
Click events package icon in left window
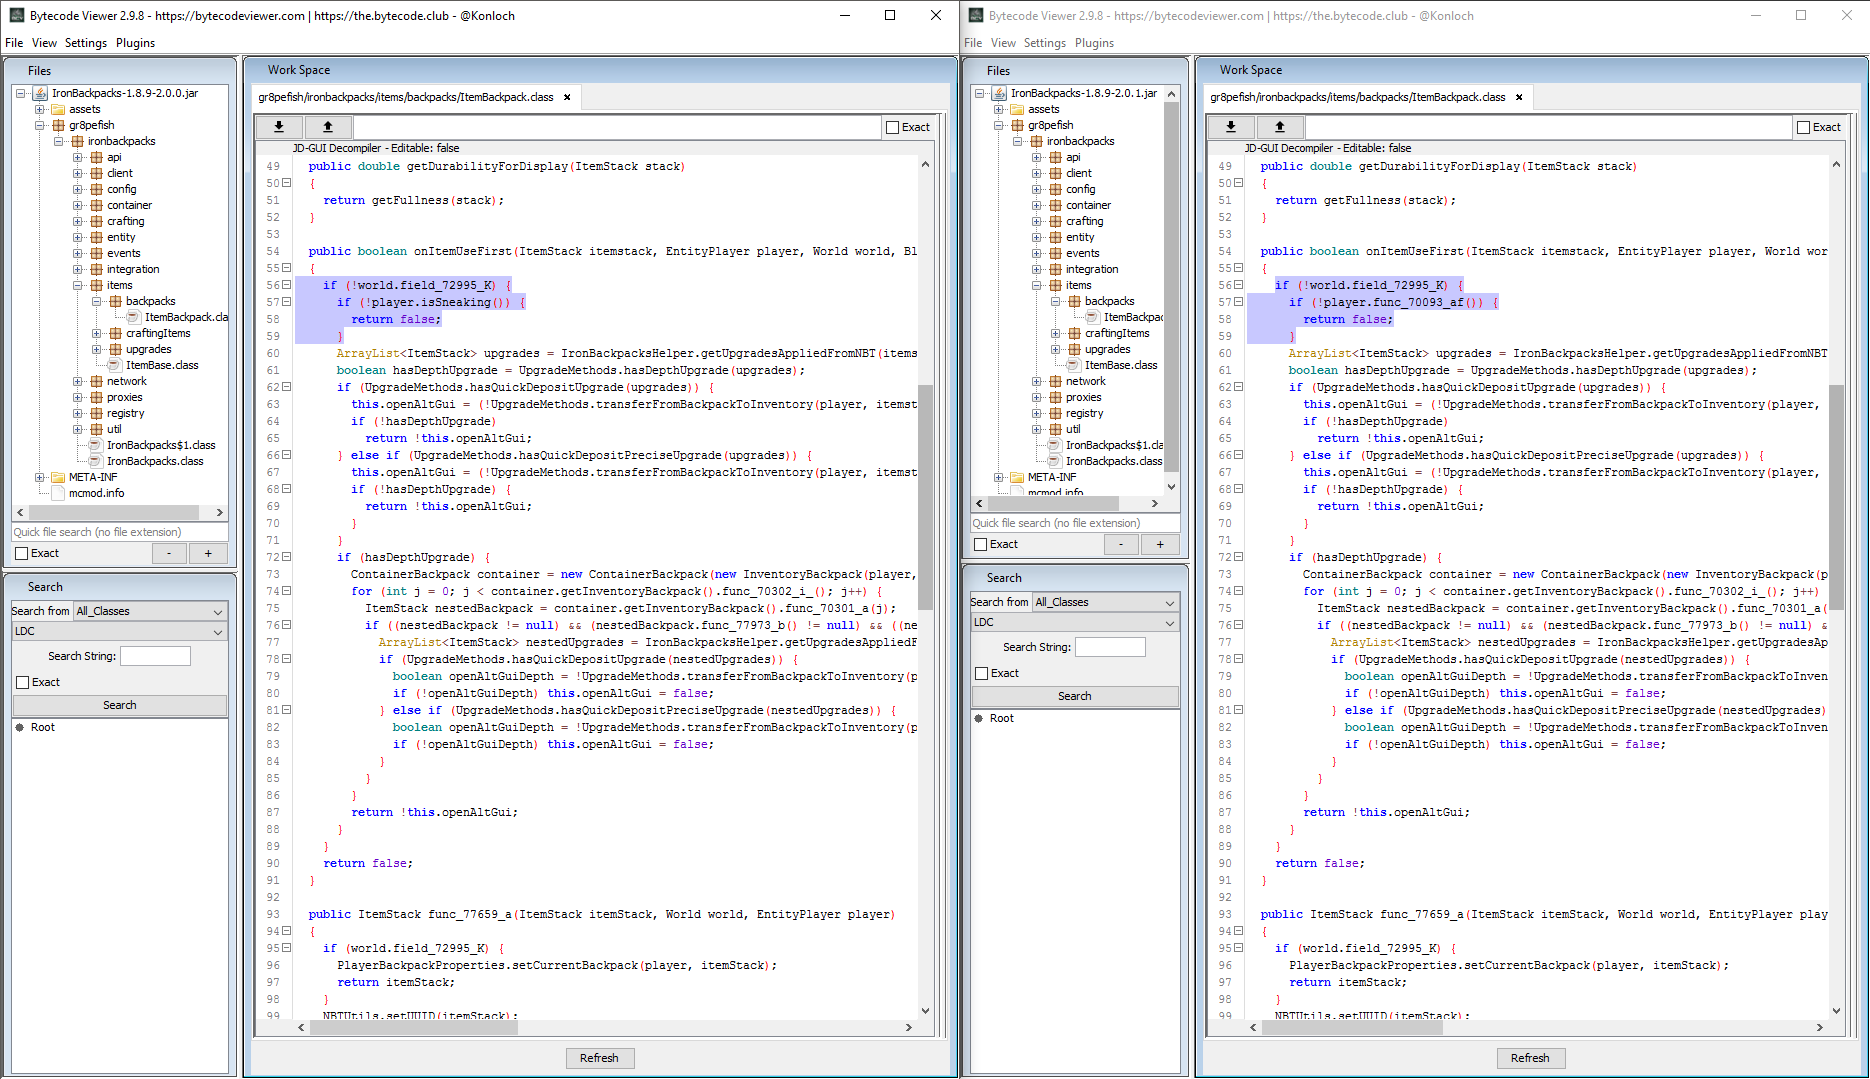[x=96, y=253]
